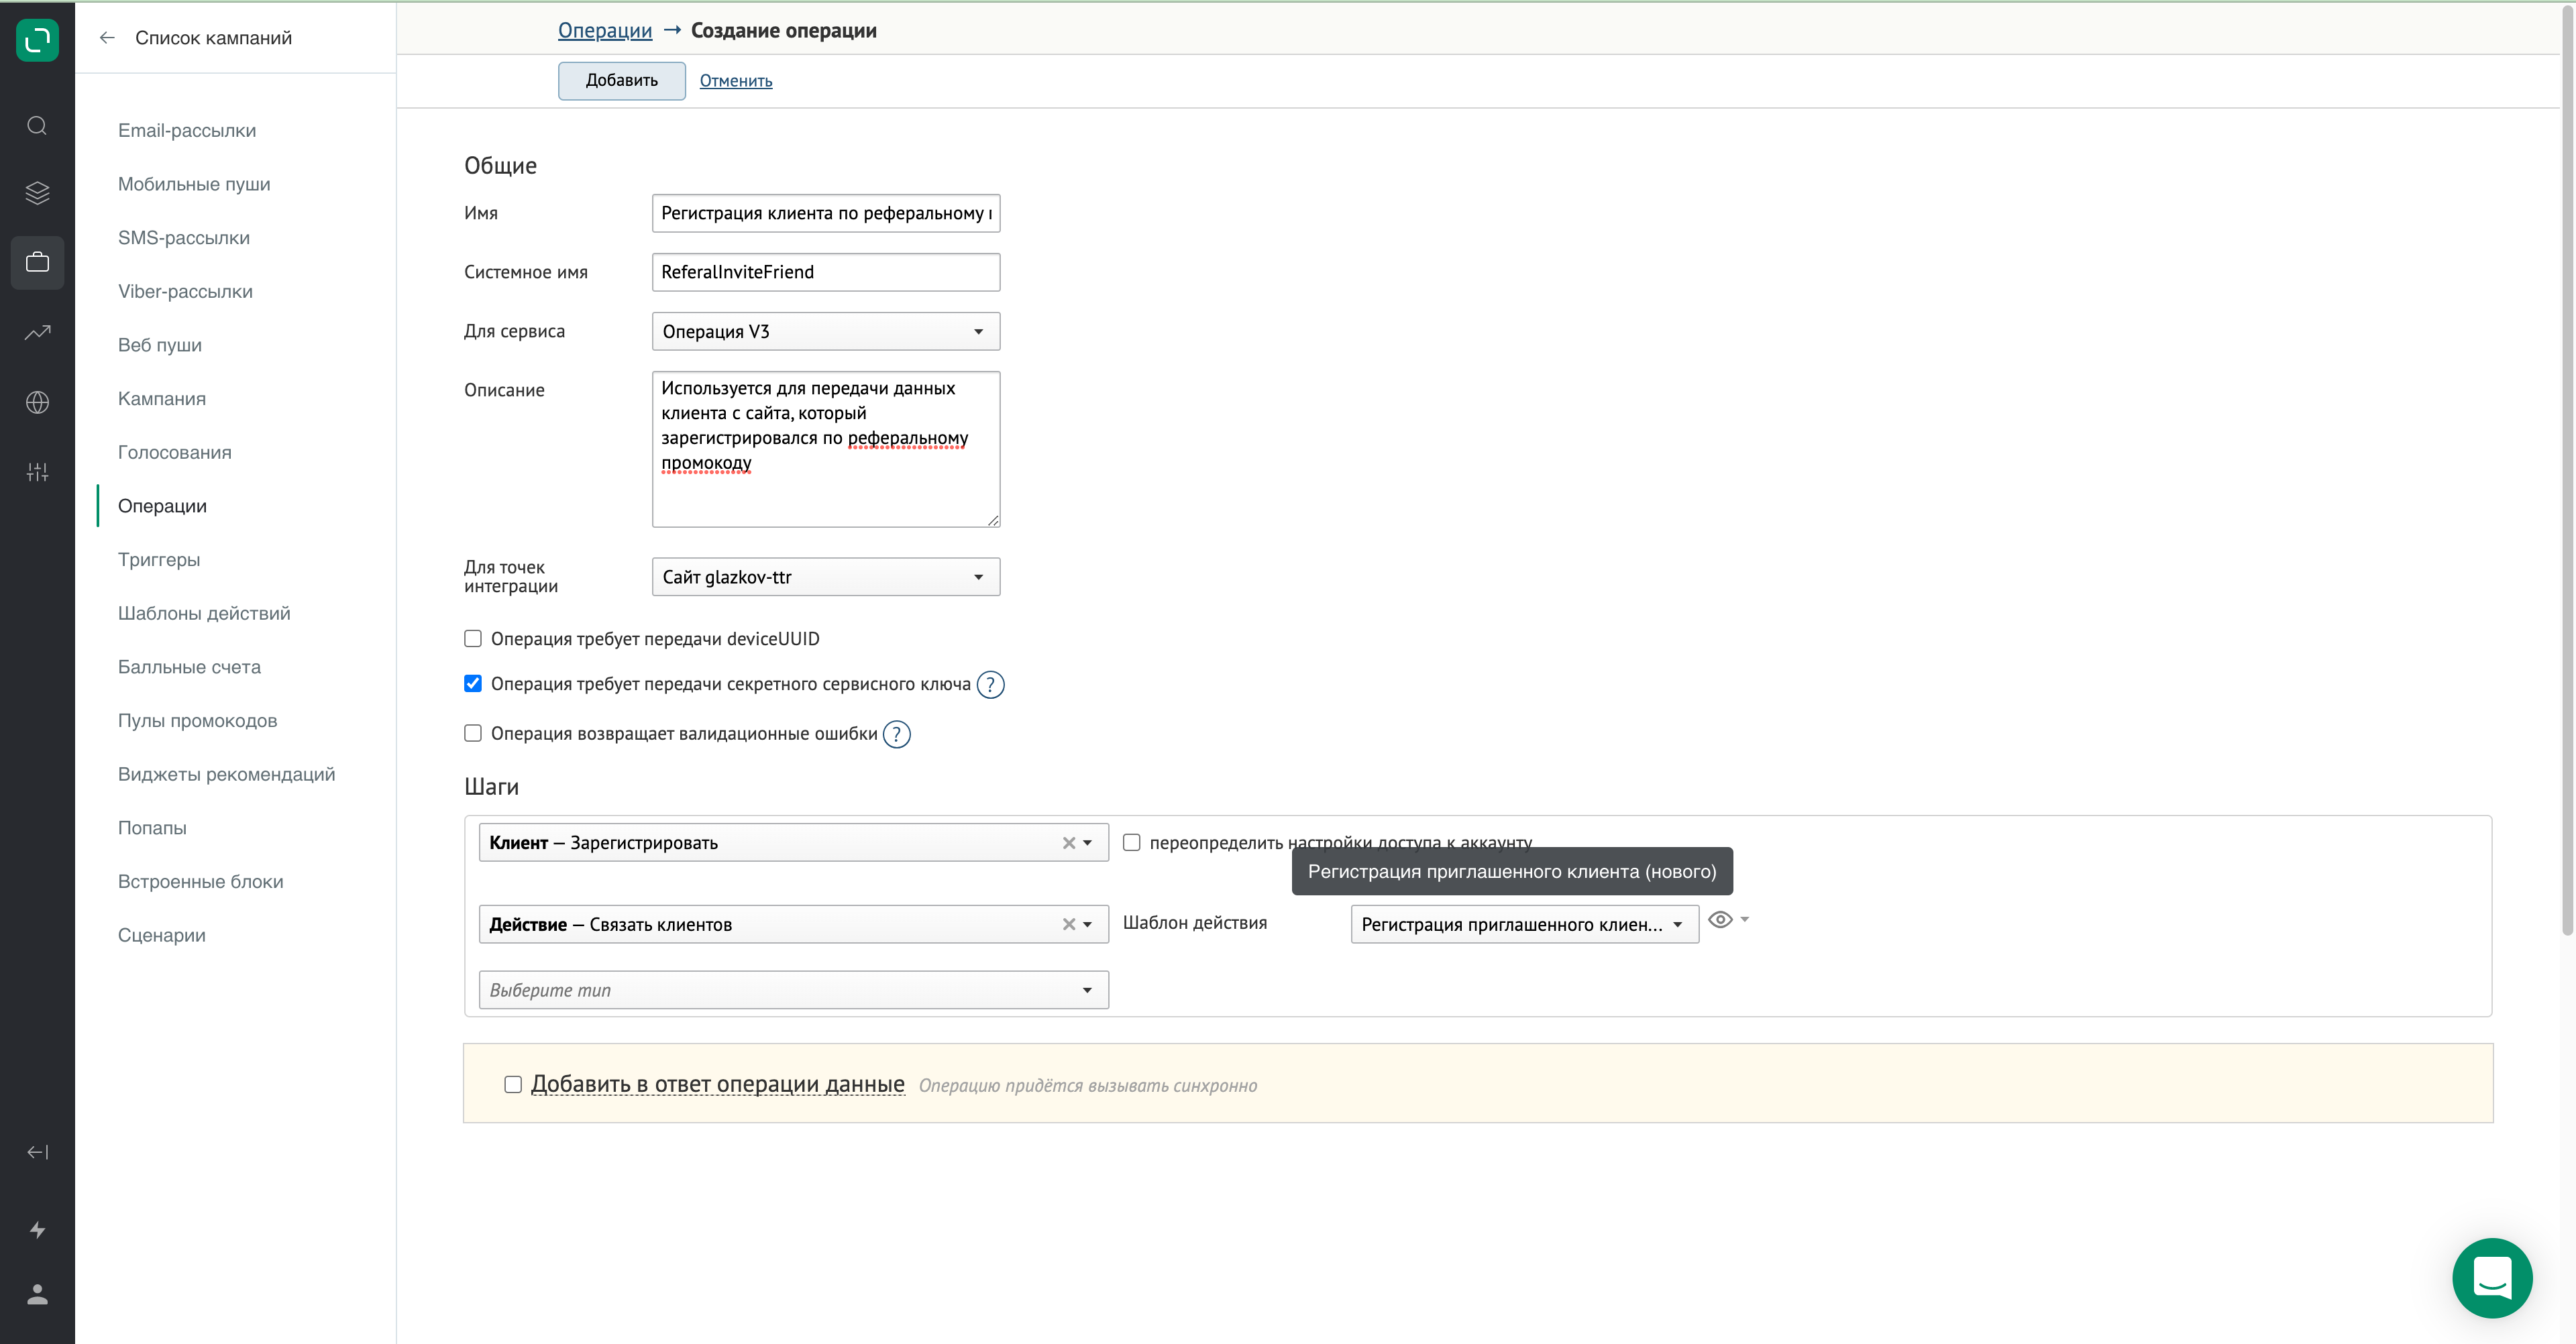Image resolution: width=2576 pixels, height=1344 pixels.
Task: Click the eye preview icon for action template
Action: coord(1719,920)
